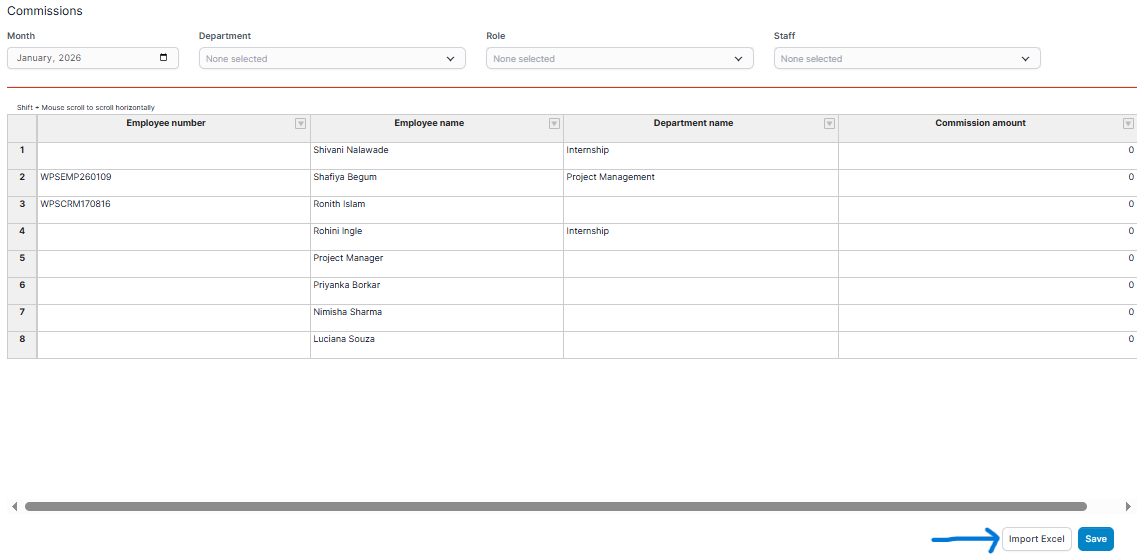1146x560 pixels.
Task: Click the Save button
Action: [x=1096, y=539]
